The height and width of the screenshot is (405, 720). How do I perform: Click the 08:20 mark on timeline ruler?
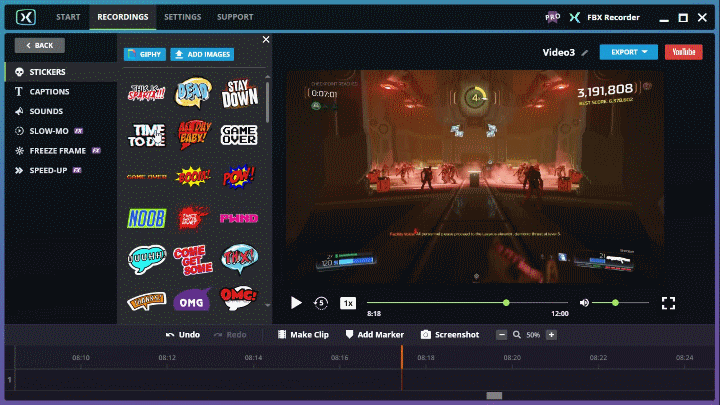[x=512, y=358]
